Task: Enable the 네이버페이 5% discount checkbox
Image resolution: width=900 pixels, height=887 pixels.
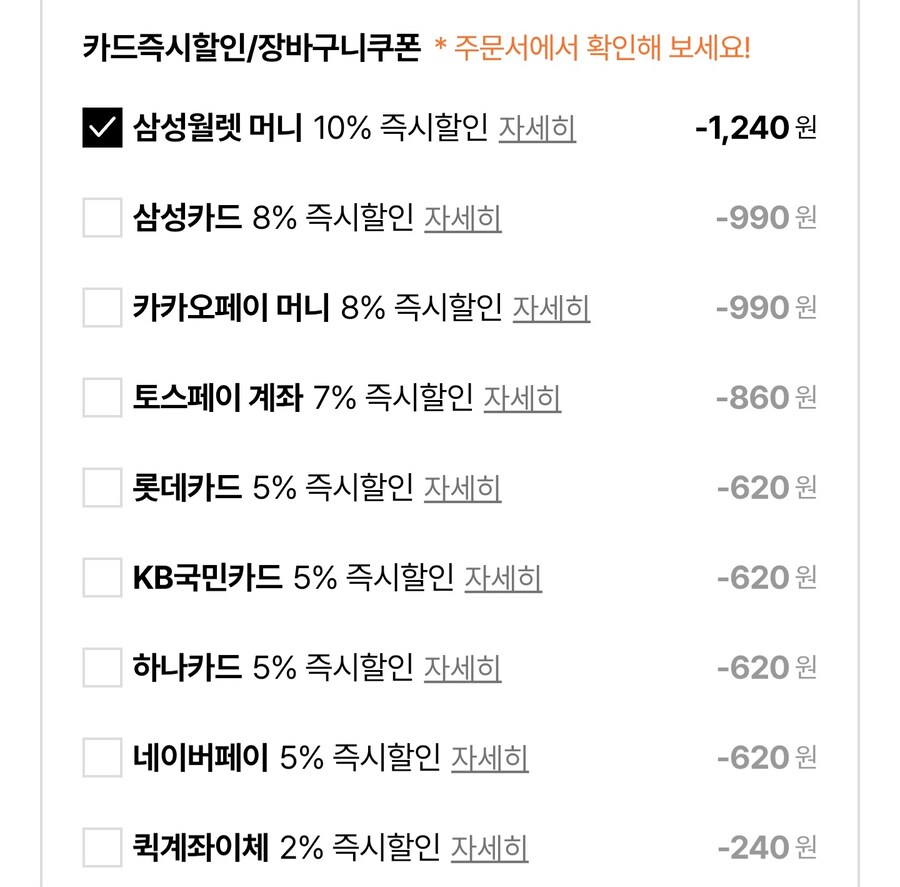Action: tap(100, 757)
